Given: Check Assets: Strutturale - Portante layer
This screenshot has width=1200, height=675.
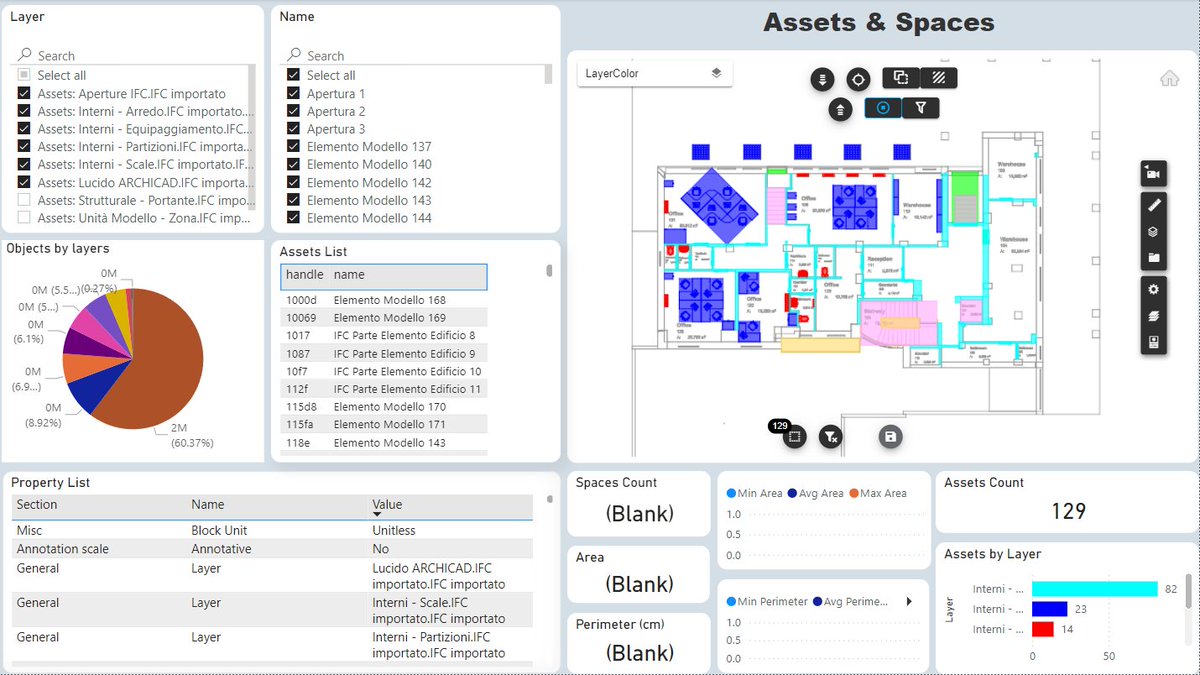Looking at the screenshot, I should (x=24, y=200).
